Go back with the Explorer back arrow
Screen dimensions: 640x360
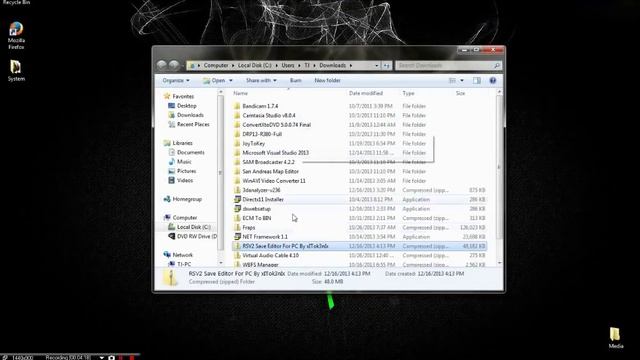point(162,65)
